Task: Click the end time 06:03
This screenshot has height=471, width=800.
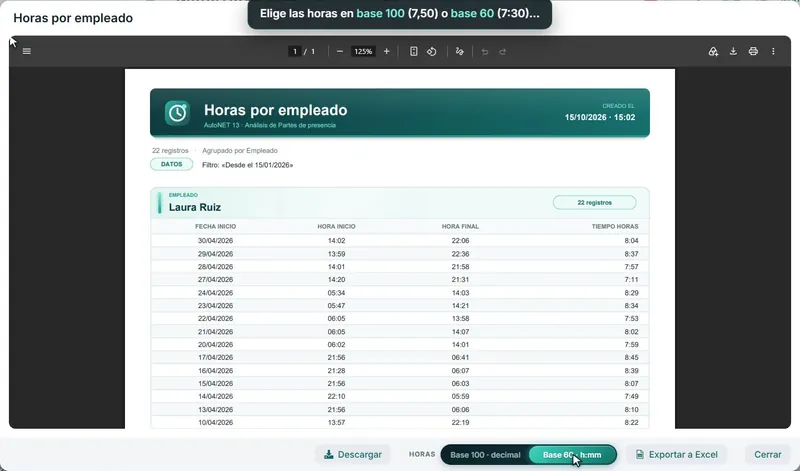Action: (x=460, y=384)
